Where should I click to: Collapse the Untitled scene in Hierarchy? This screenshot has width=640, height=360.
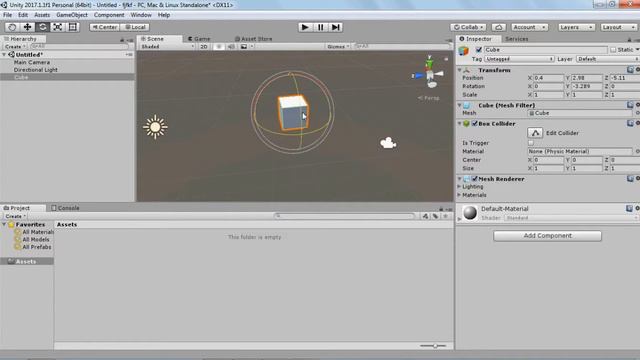4,55
